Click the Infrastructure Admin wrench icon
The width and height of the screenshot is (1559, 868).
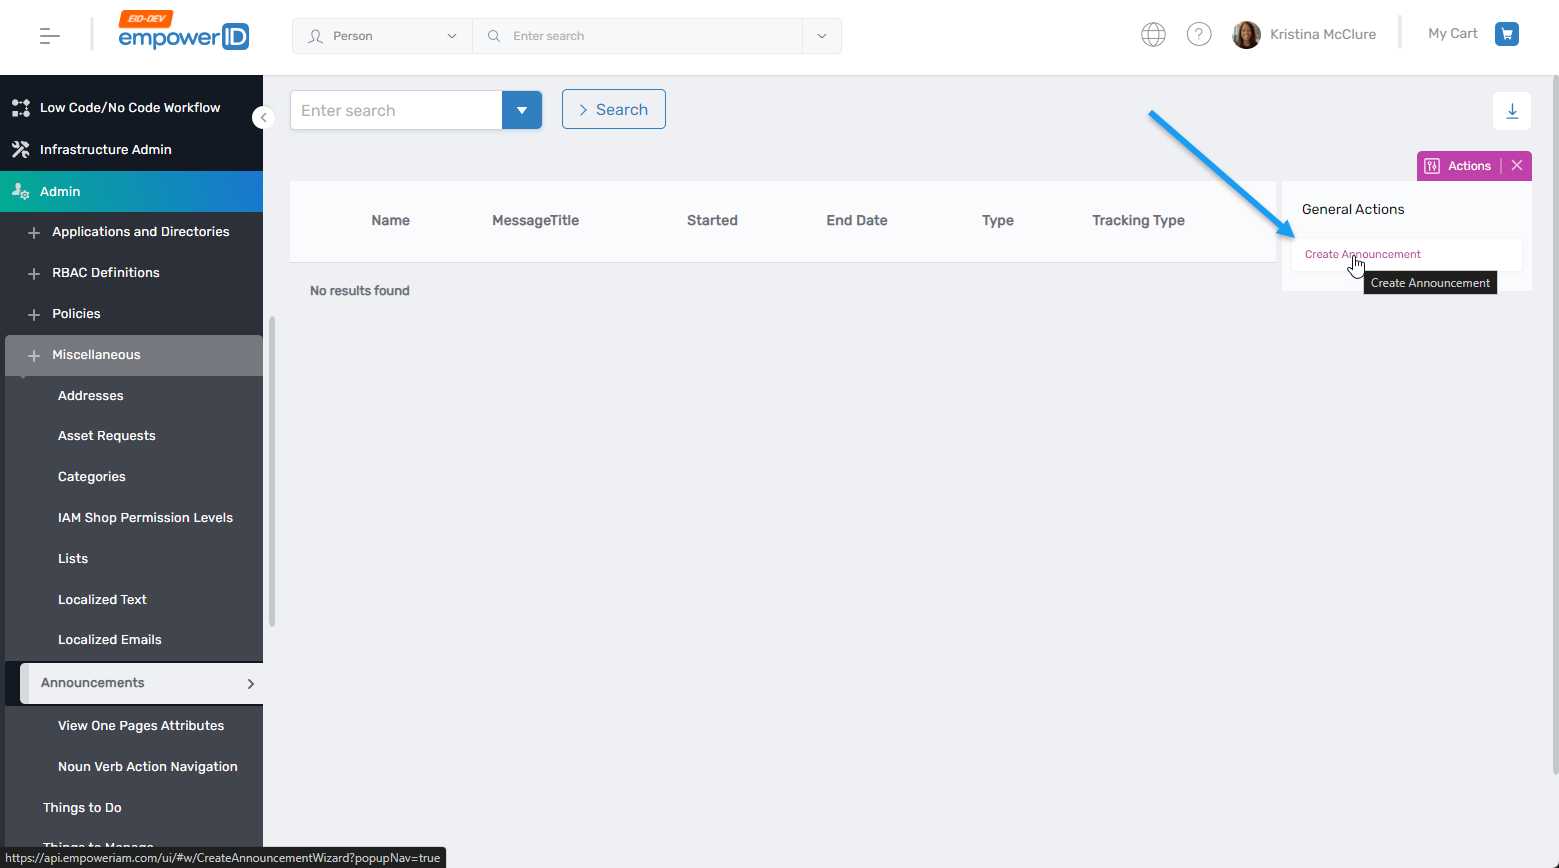(21, 149)
